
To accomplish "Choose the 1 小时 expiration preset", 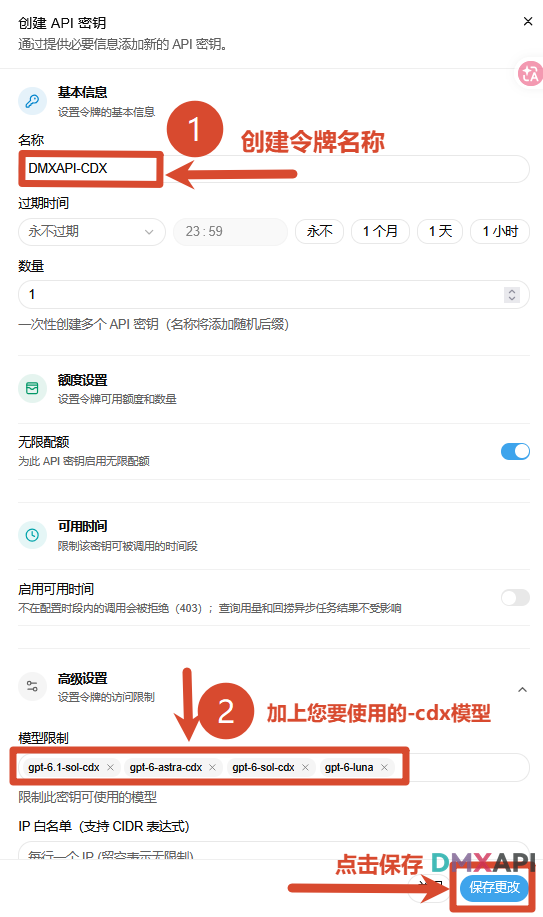I will (500, 232).
